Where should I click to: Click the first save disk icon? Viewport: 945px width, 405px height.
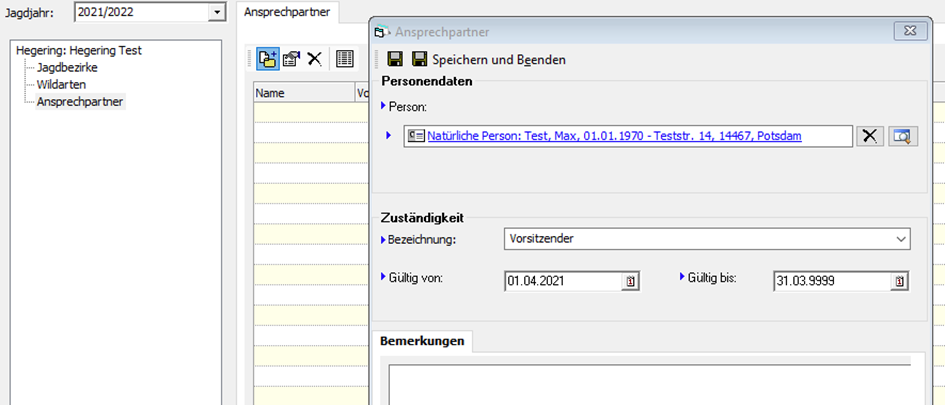pyautogui.click(x=394, y=60)
